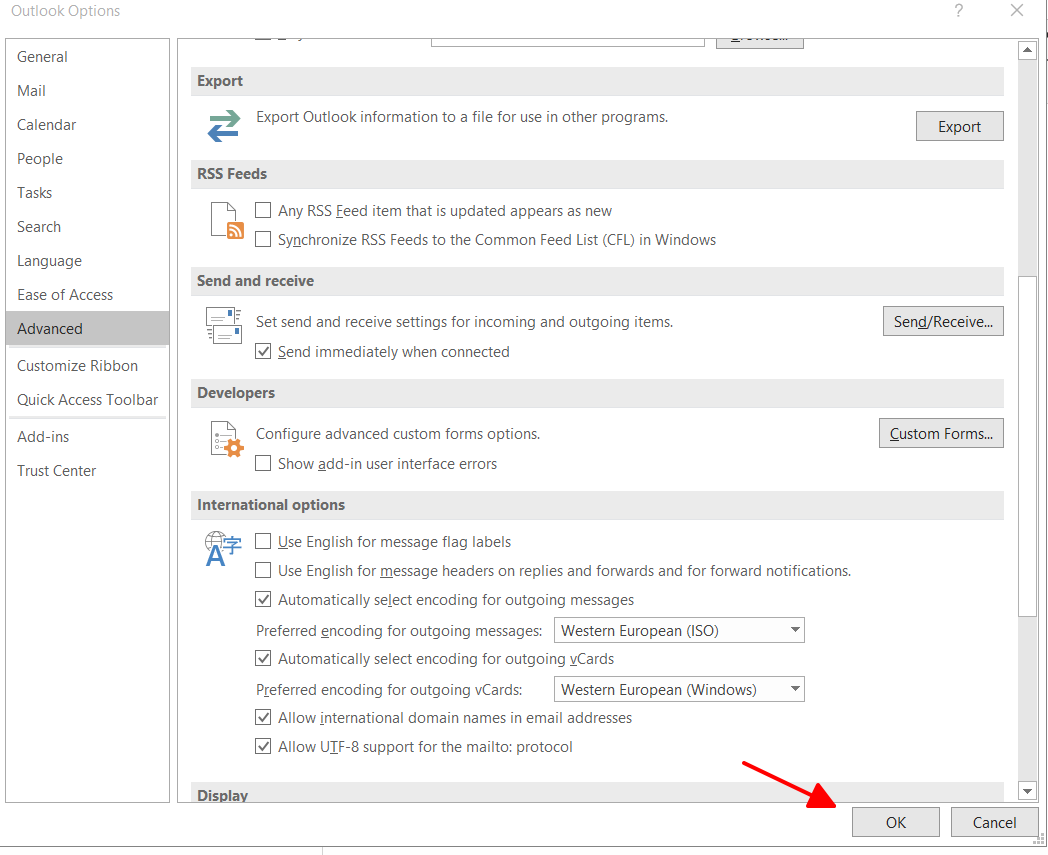Toggle Automatically select encoding for outgoing messages
This screenshot has height=855, width=1048.
263,600
